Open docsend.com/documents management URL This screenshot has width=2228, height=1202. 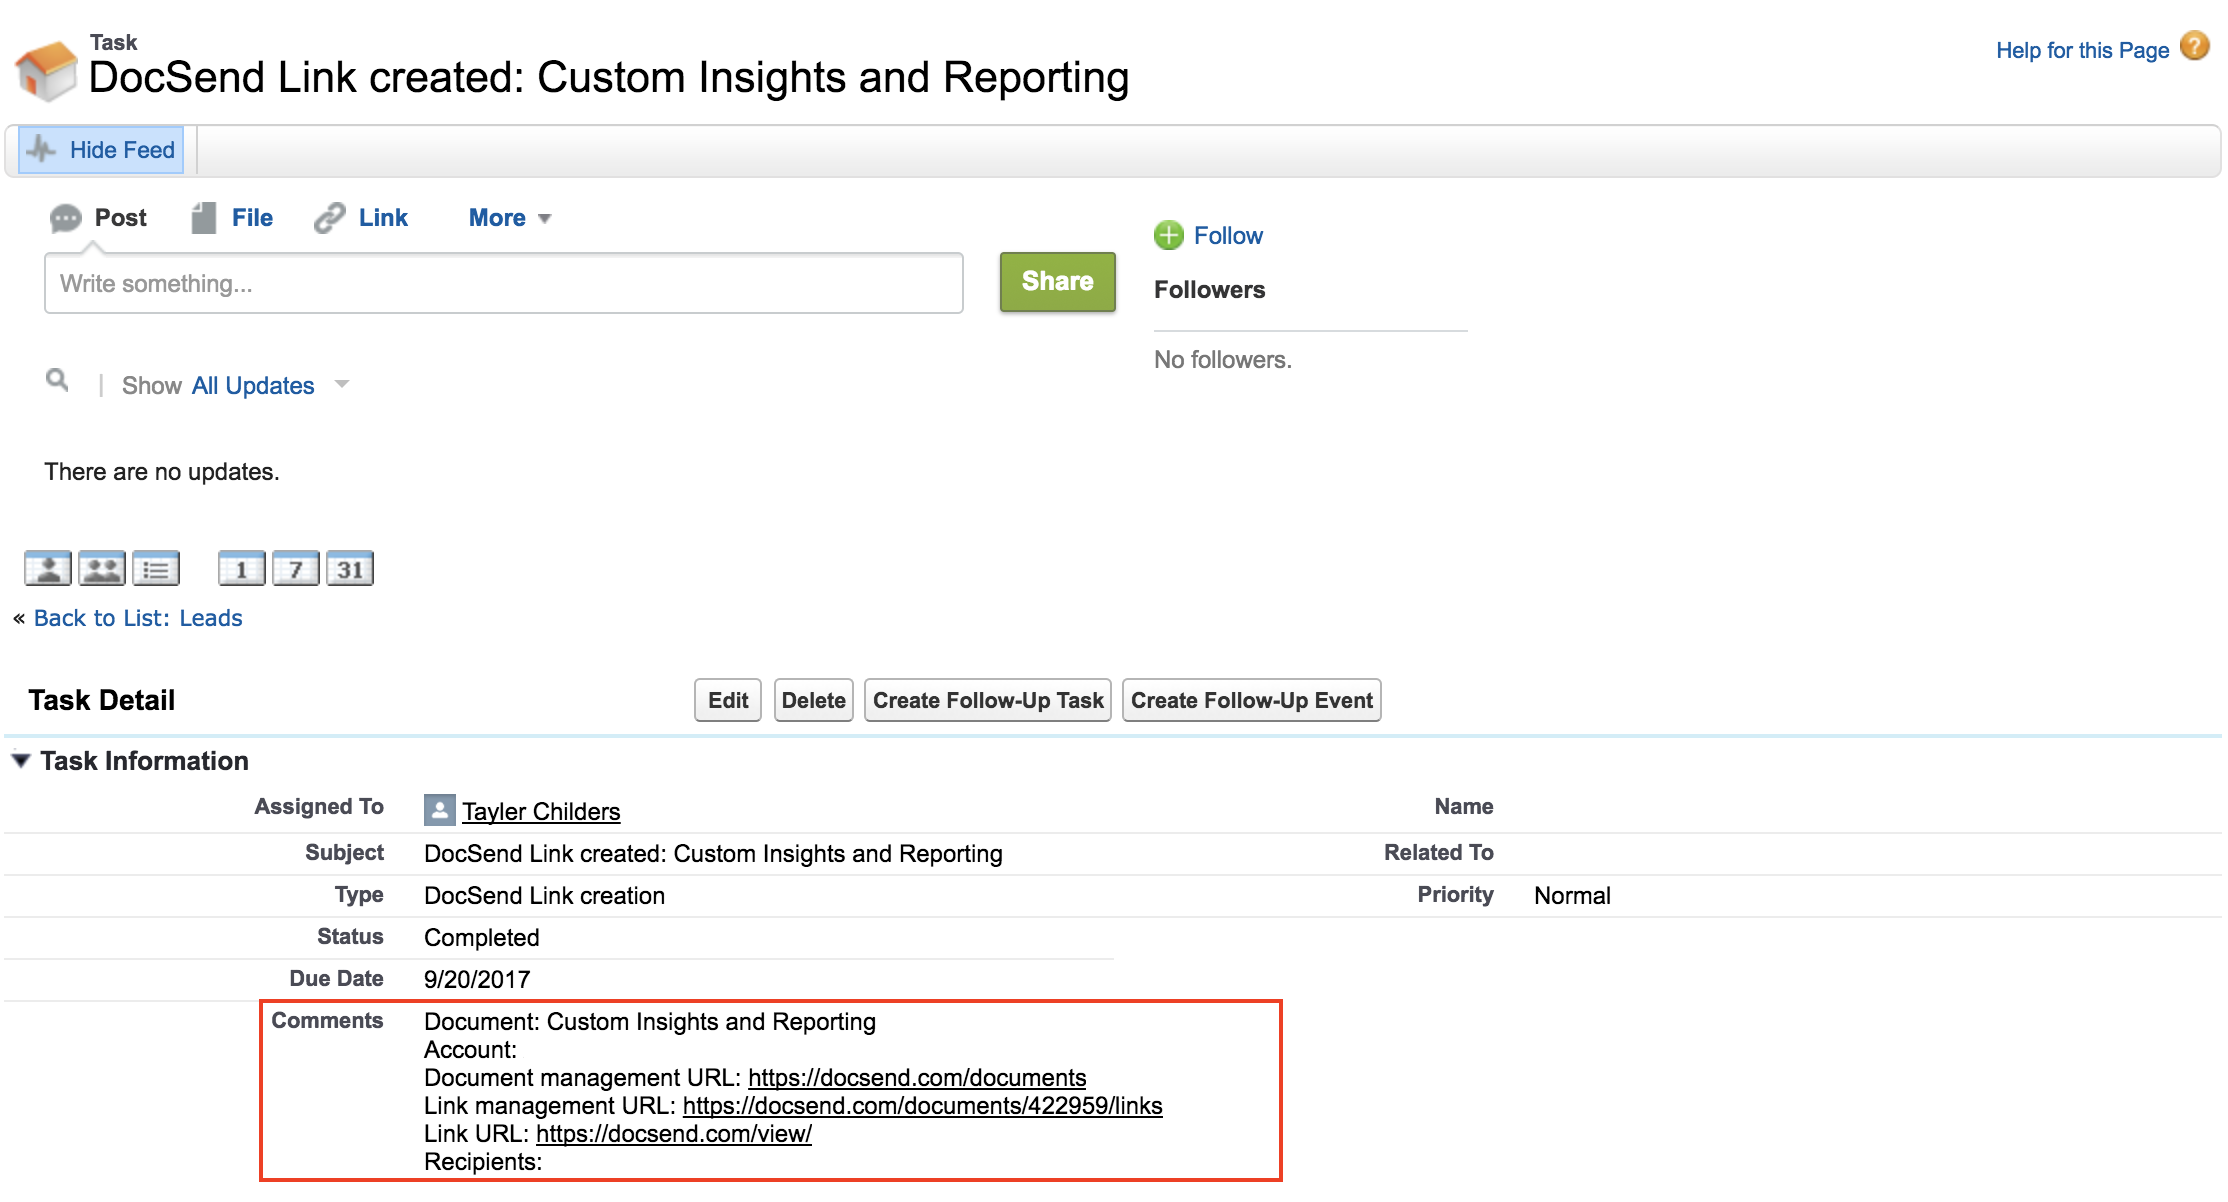pyautogui.click(x=917, y=1077)
